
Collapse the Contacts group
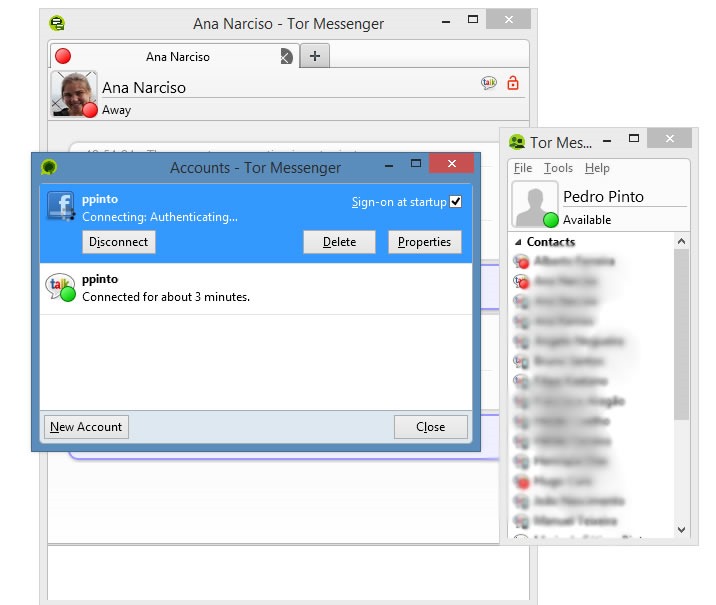pyautogui.click(x=518, y=242)
